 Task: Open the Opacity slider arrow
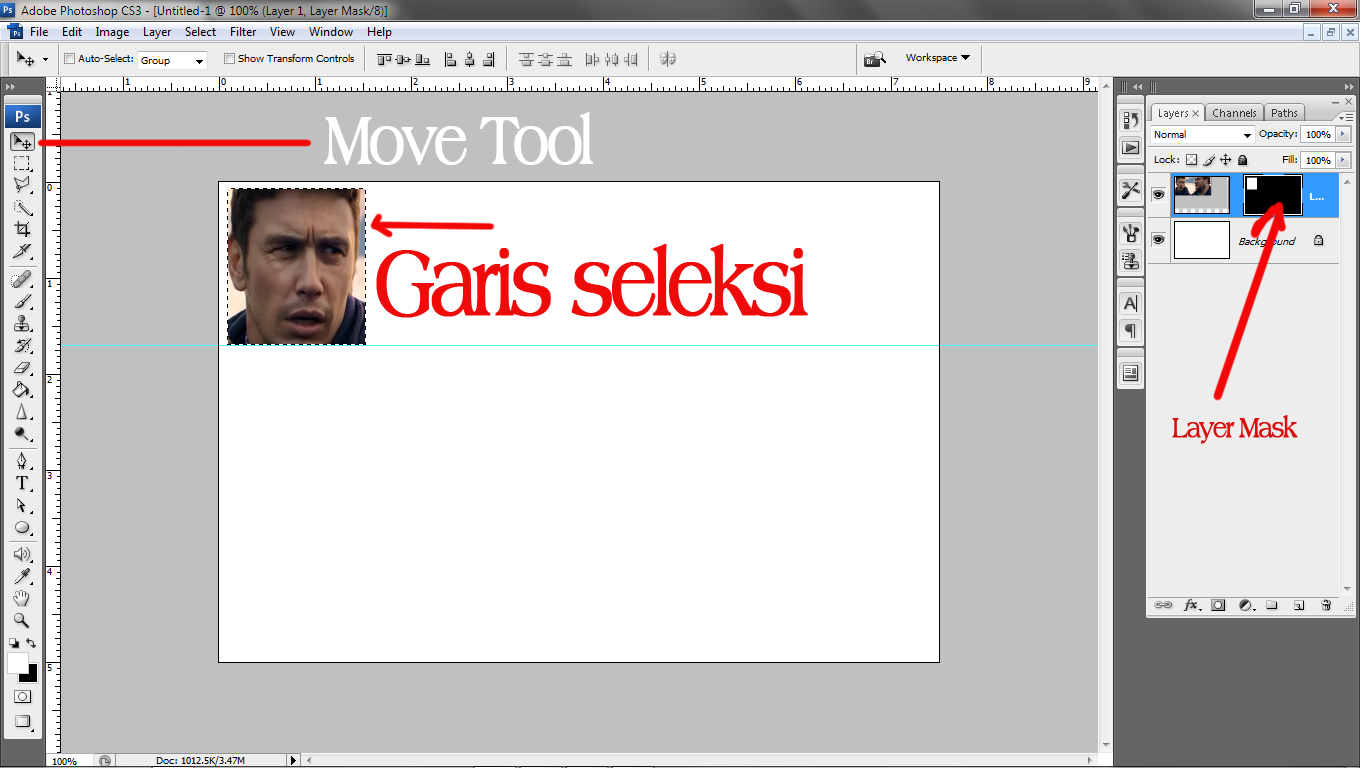coord(1343,134)
